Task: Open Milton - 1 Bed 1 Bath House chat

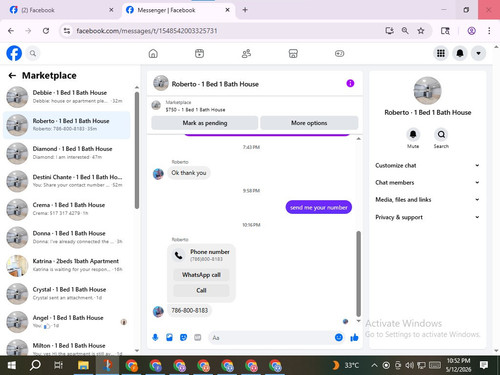Action: coord(67,347)
